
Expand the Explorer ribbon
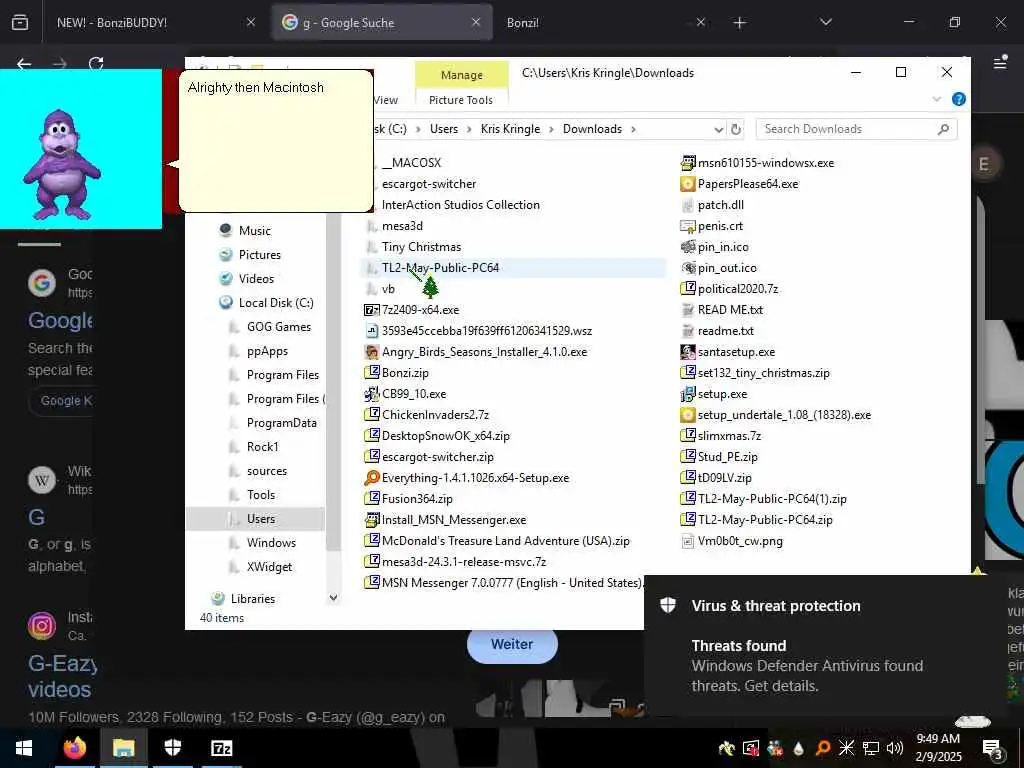936,99
